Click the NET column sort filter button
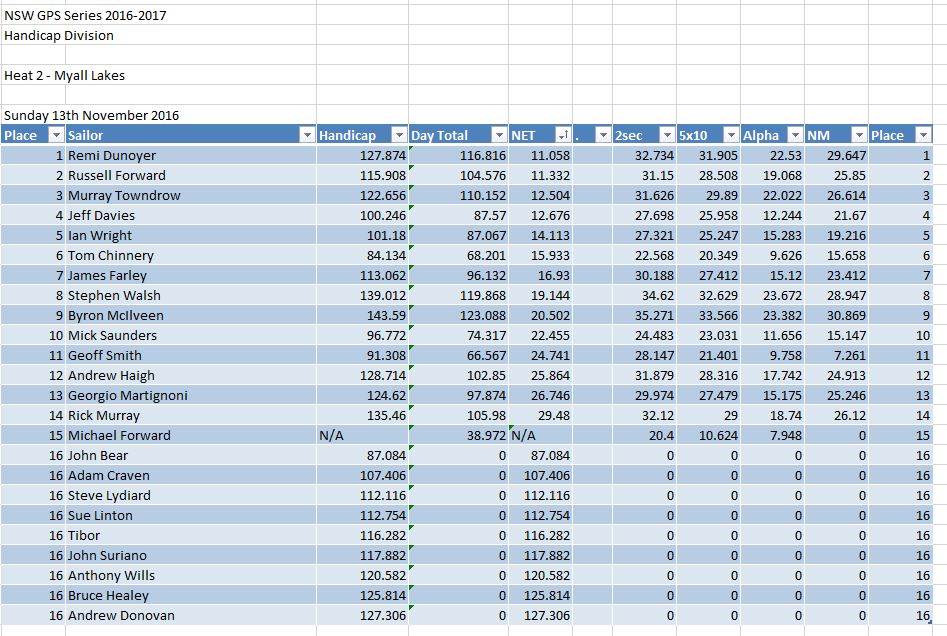The height and width of the screenshot is (636, 947). 563,135
